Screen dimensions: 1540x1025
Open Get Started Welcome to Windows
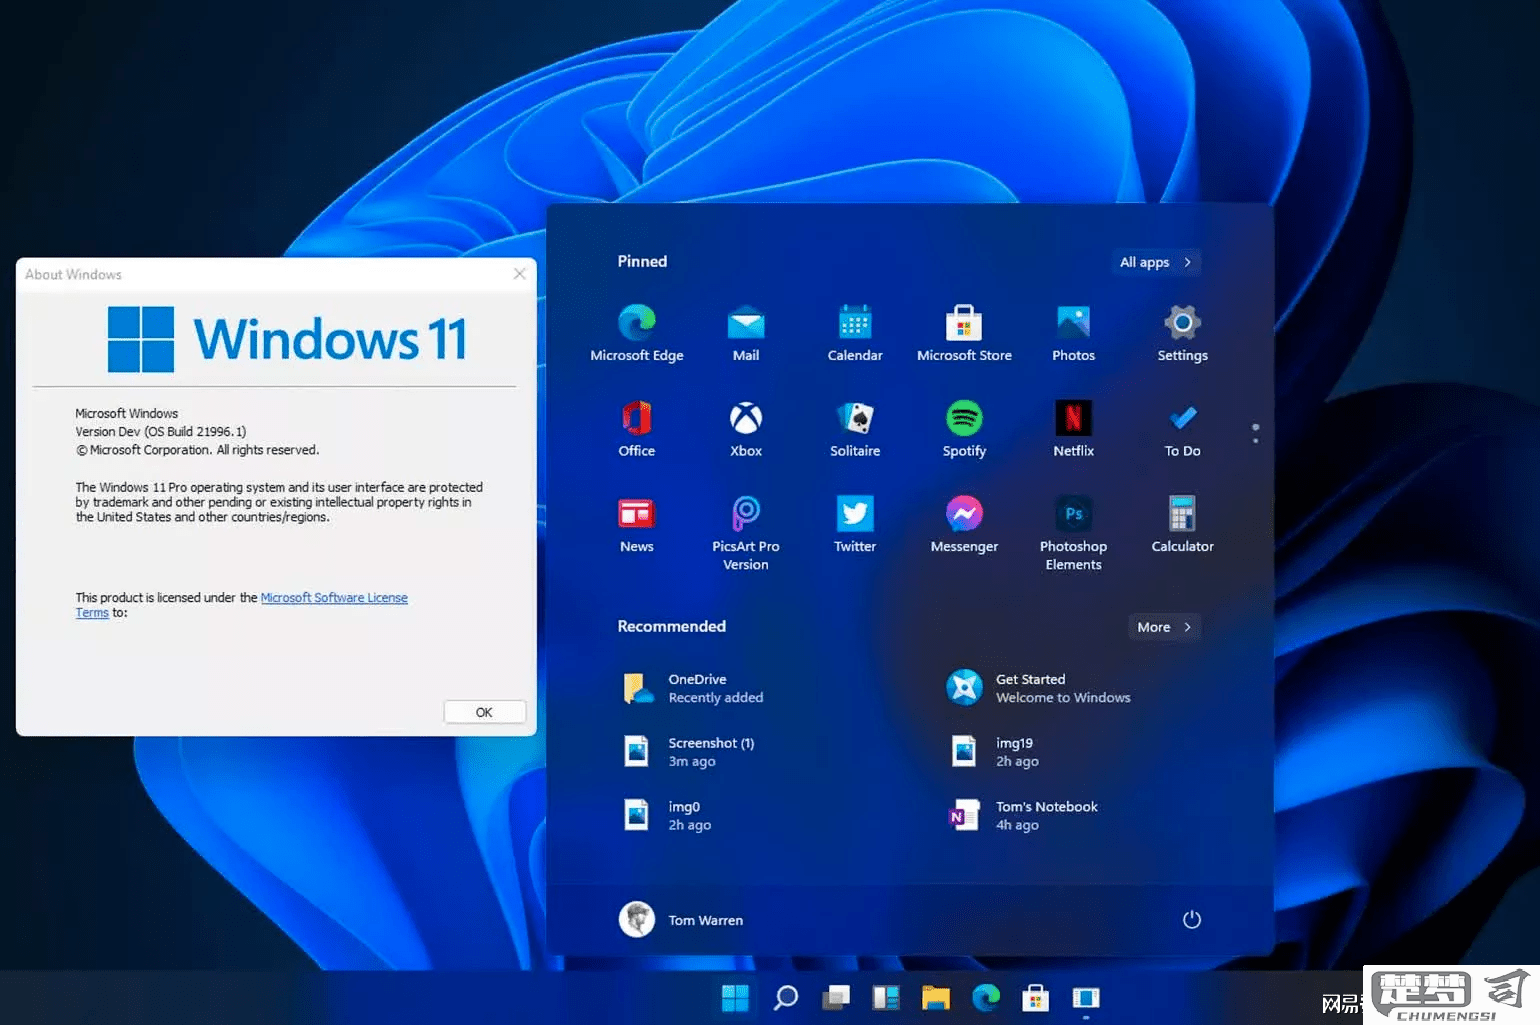1039,688
